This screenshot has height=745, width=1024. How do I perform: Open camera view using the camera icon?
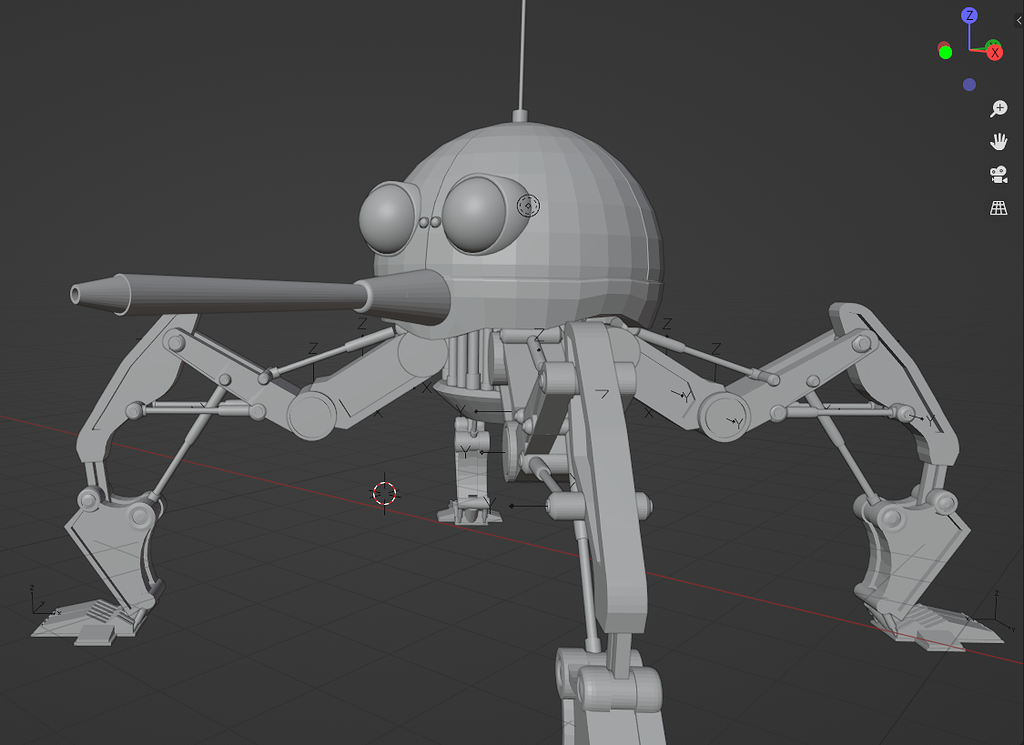(x=997, y=174)
